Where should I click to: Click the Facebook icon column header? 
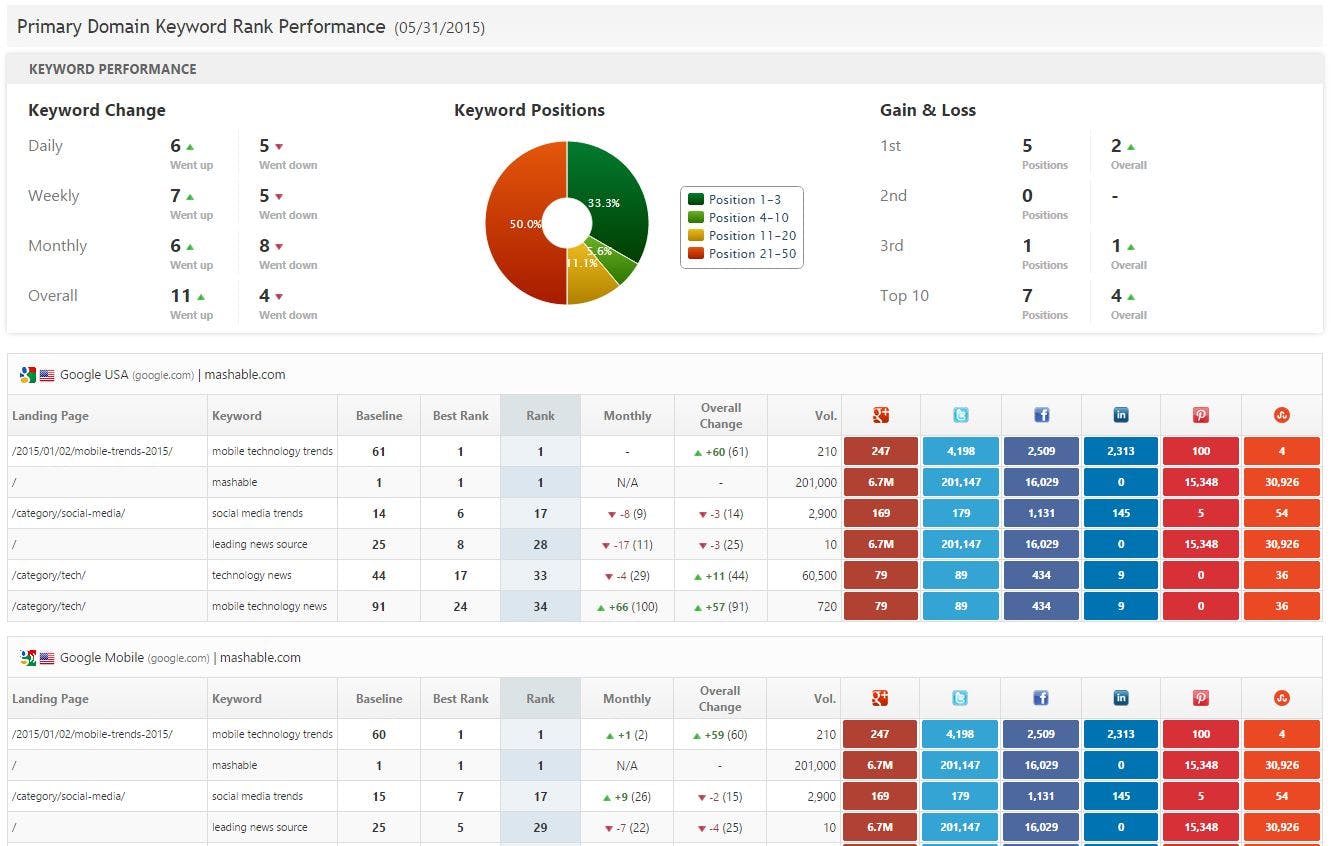click(1041, 414)
